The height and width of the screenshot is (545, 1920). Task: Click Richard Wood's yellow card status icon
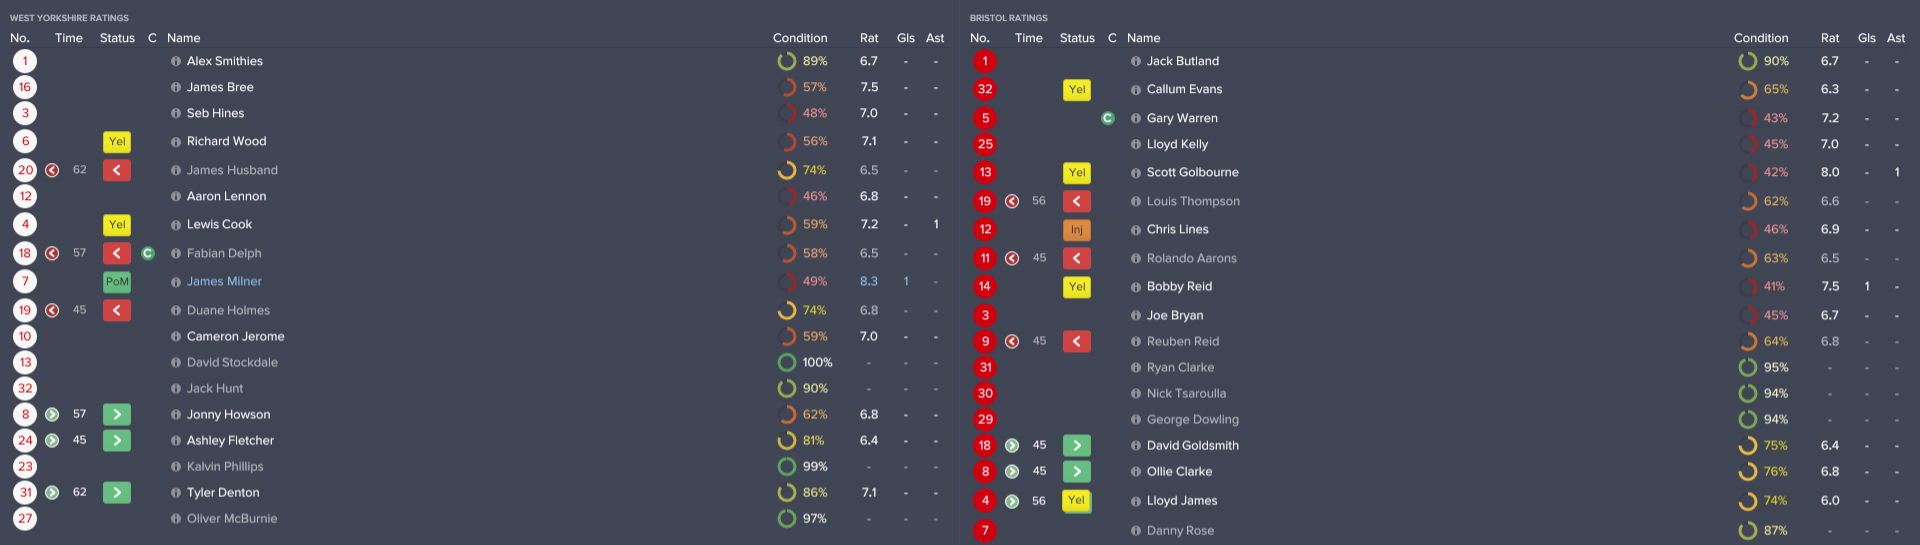click(117, 142)
